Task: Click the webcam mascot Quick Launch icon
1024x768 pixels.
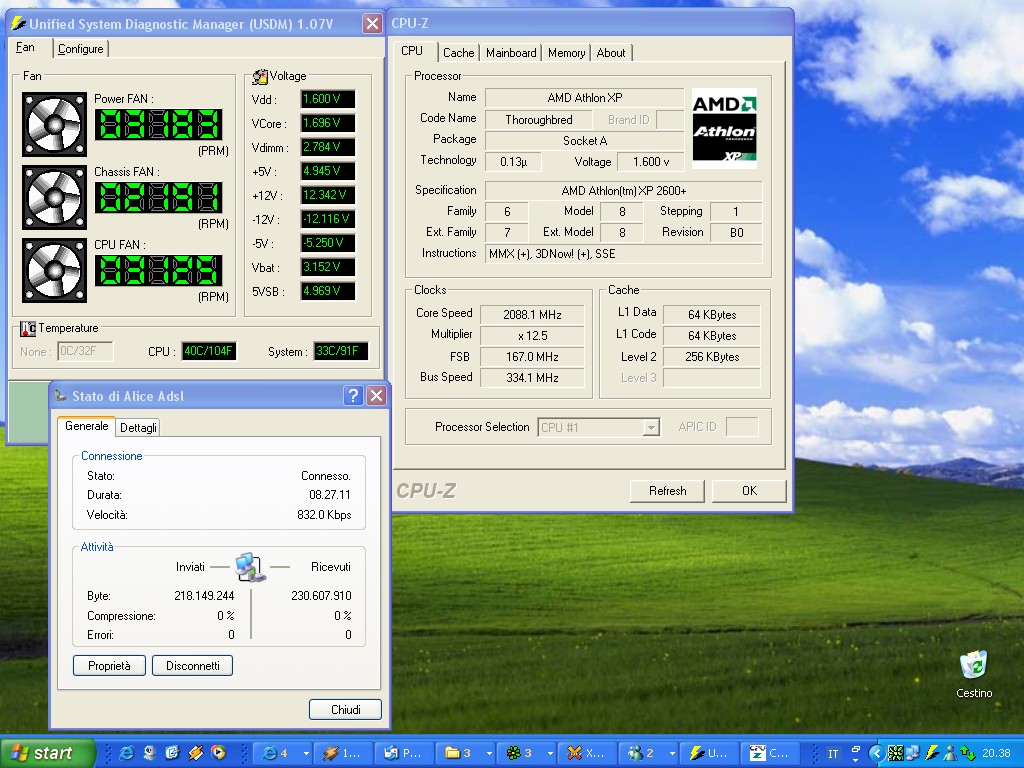Action: tap(149, 753)
